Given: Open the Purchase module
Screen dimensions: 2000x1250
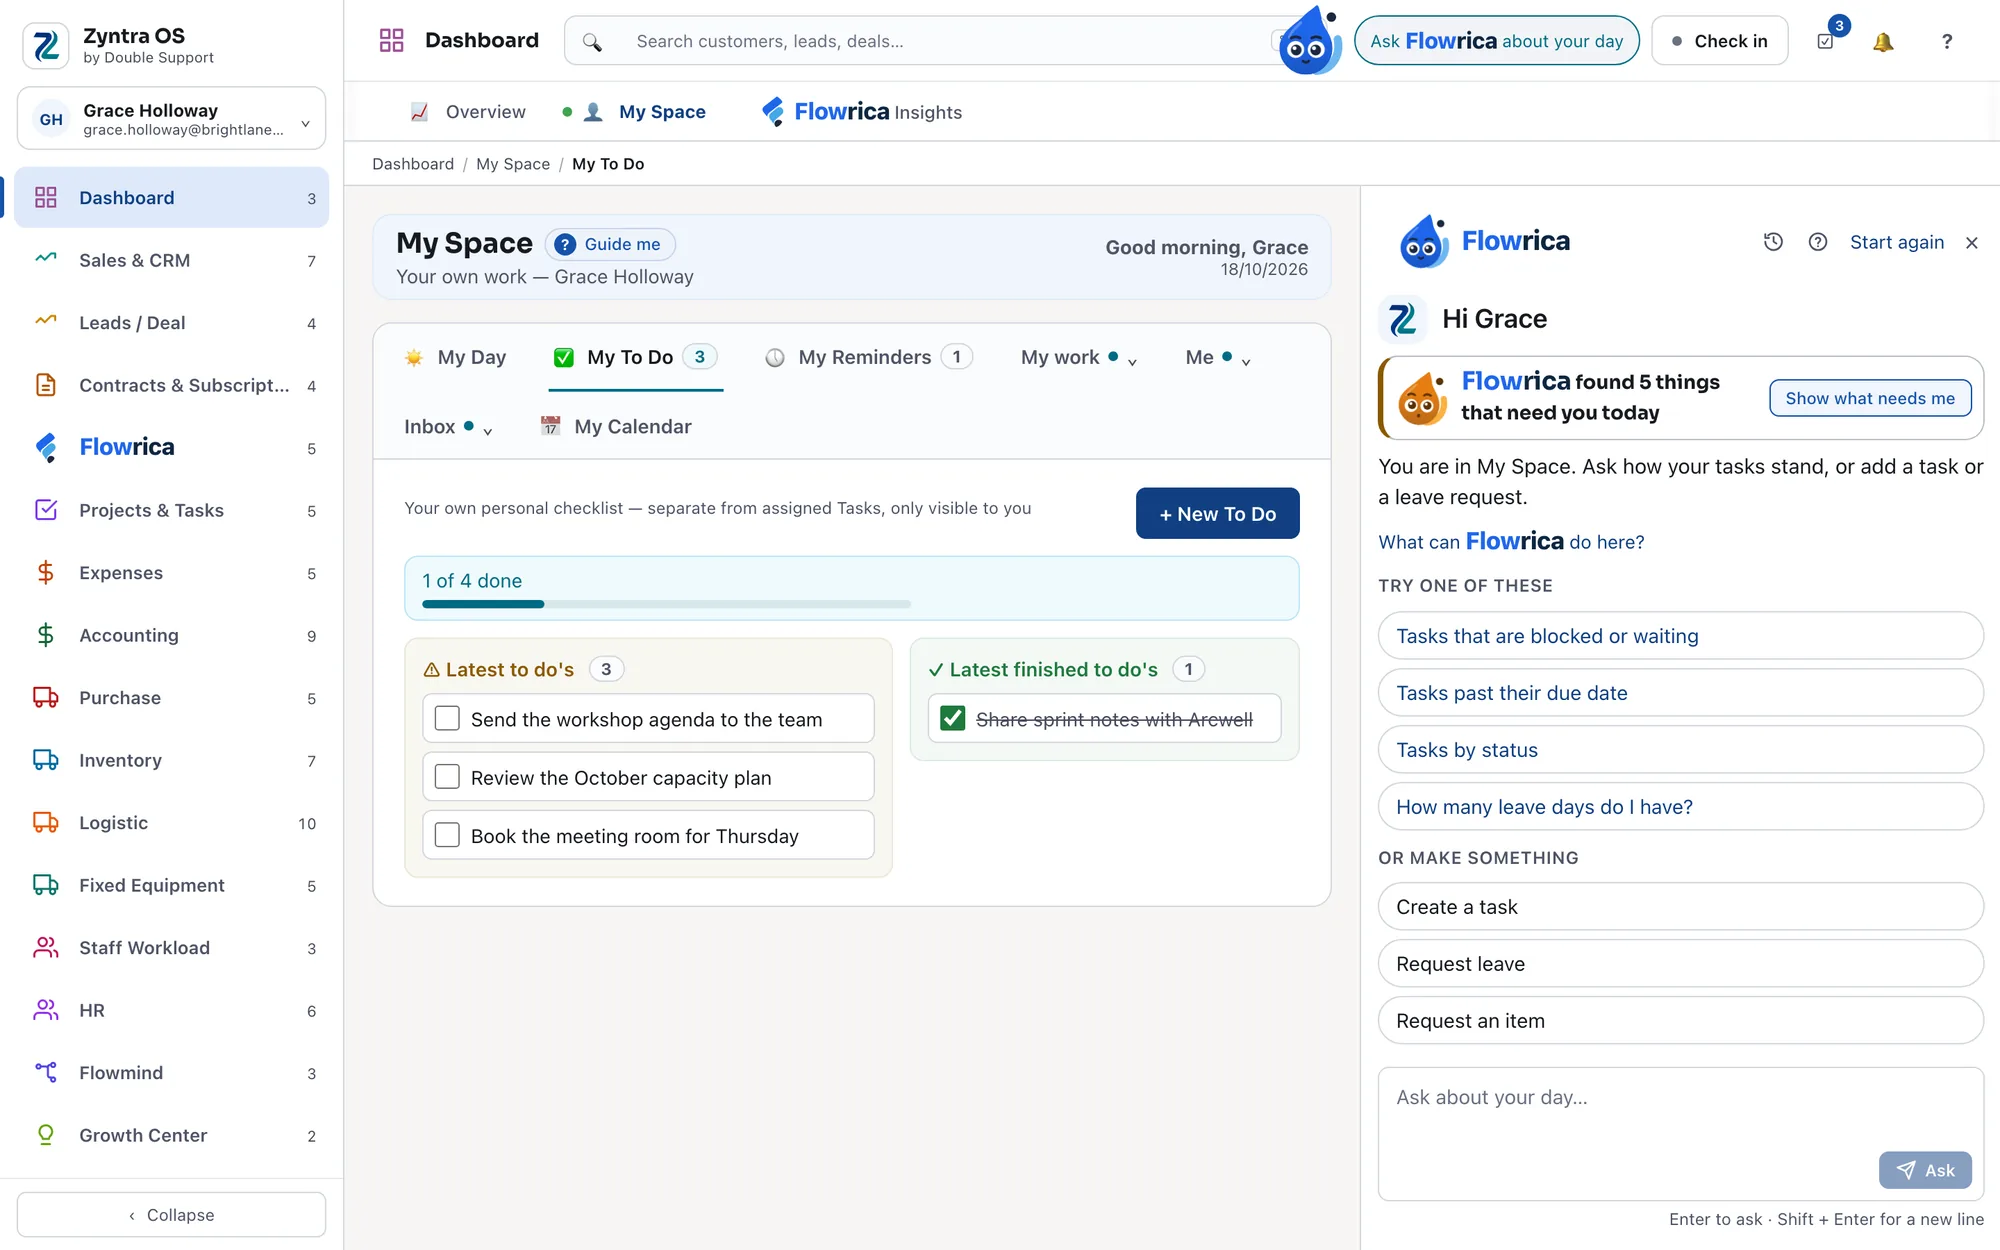Looking at the screenshot, I should [x=172, y=698].
